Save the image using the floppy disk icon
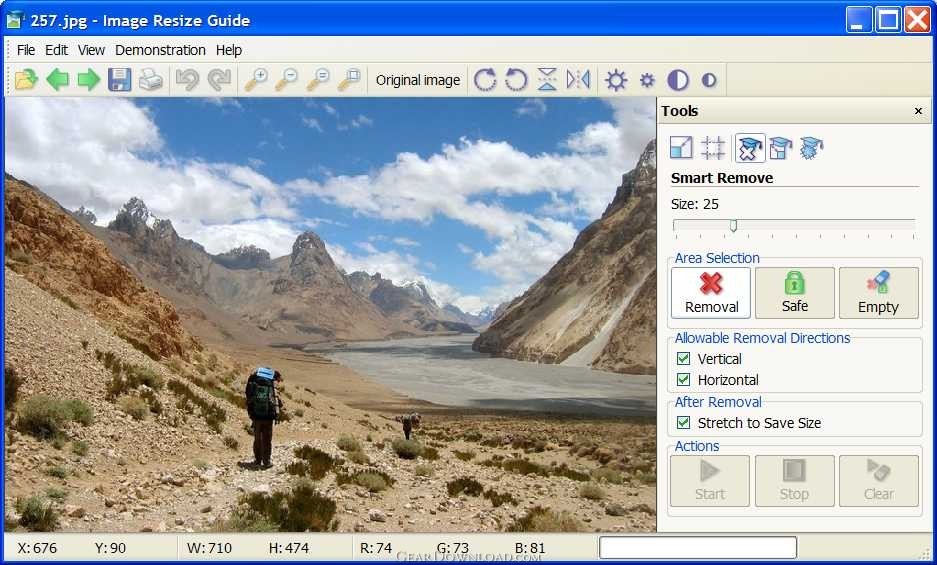Screen dimensions: 937x565 120,80
